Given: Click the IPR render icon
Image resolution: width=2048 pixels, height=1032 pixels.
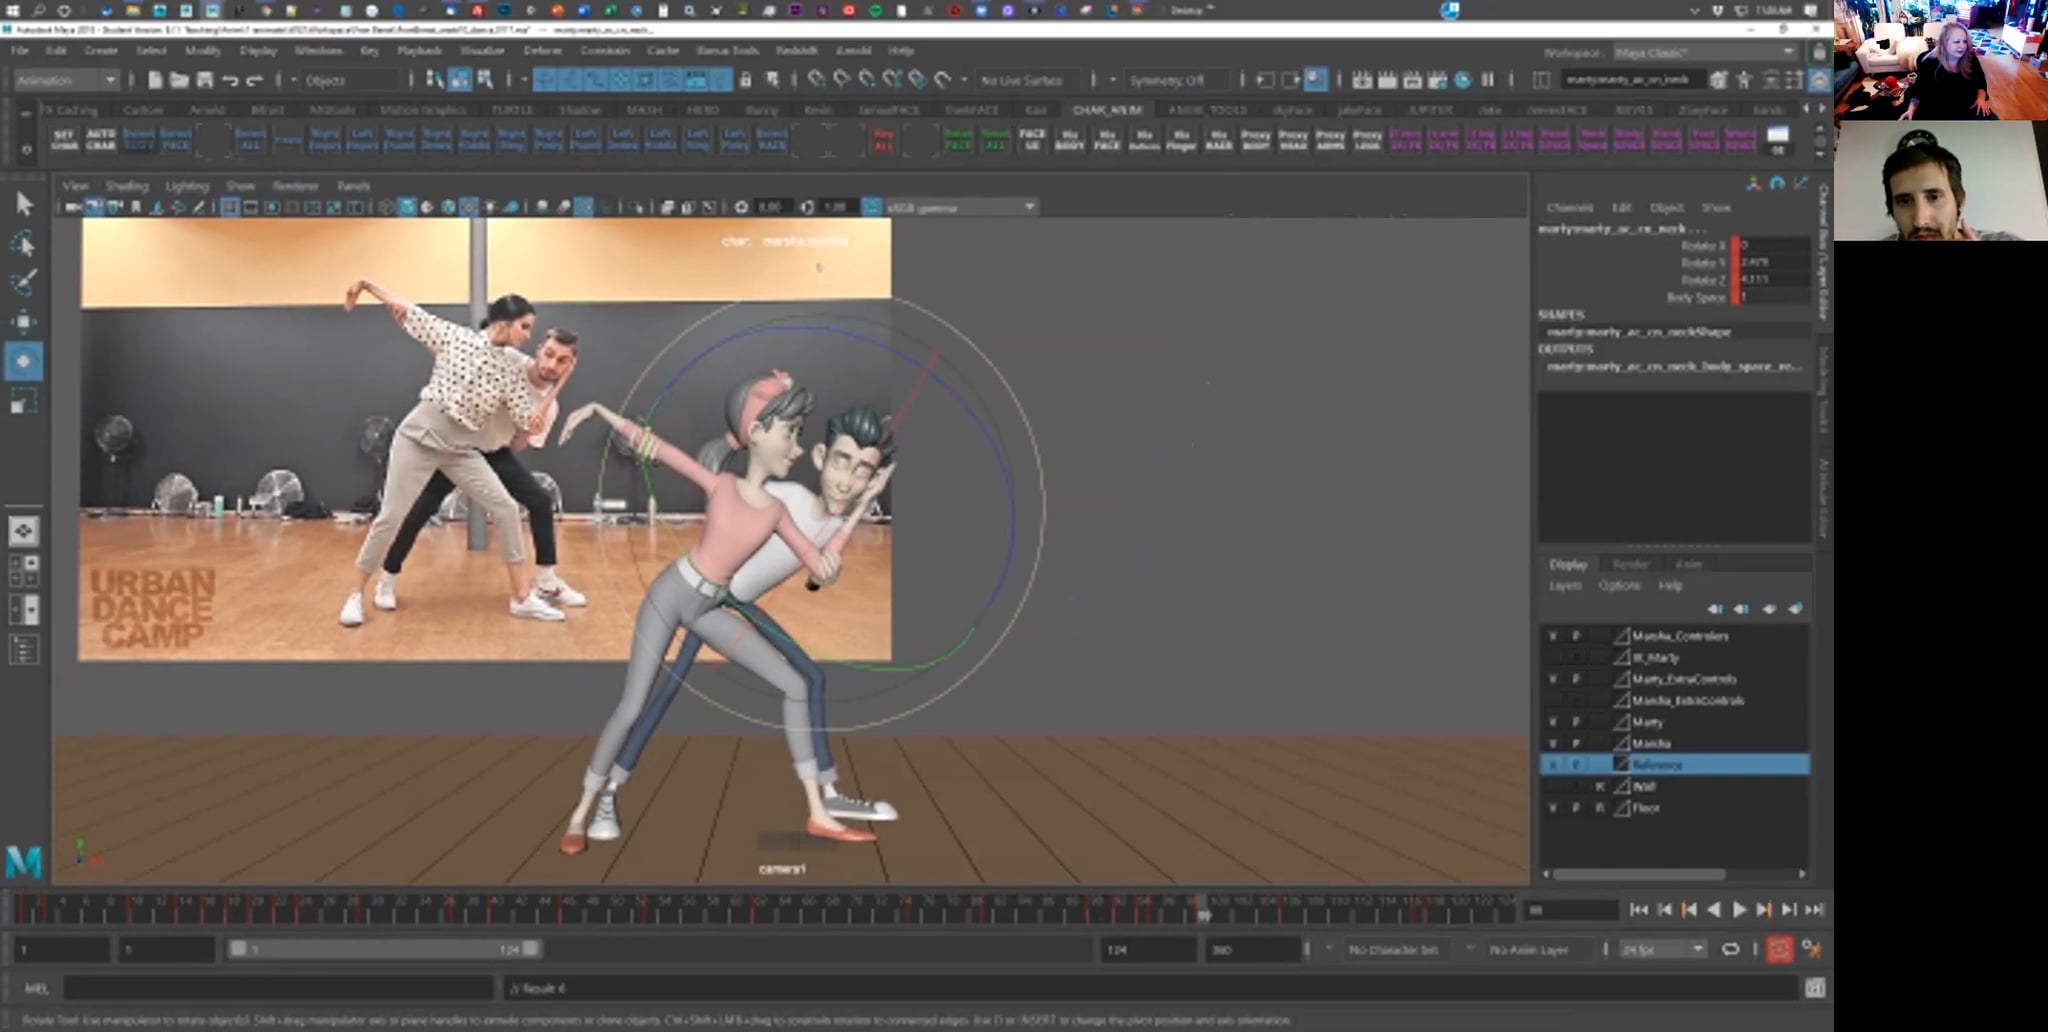Looking at the screenshot, I should pos(1412,80).
